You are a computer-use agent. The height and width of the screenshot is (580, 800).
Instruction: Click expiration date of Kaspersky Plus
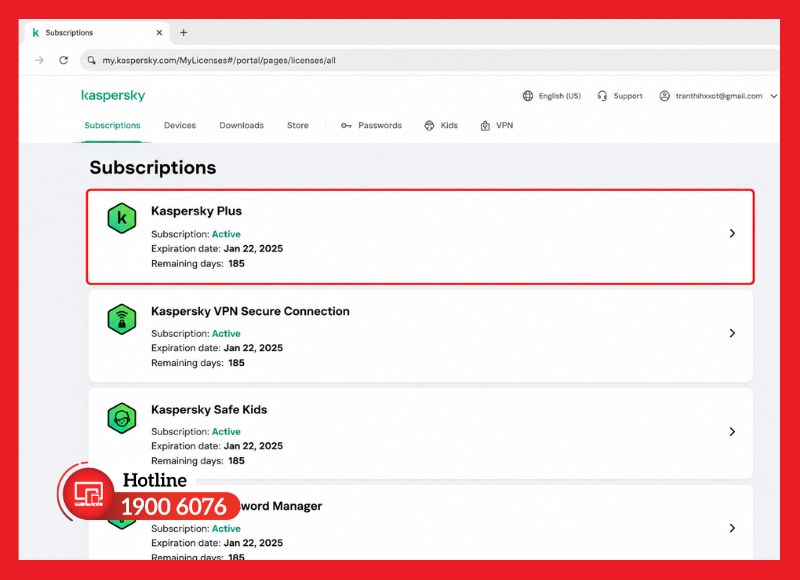253,248
